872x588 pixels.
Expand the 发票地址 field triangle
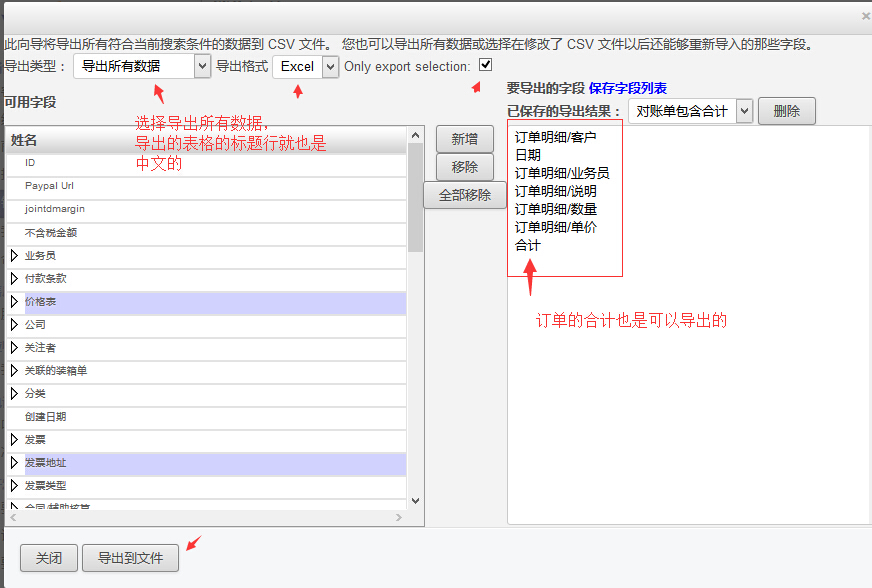click(14, 463)
